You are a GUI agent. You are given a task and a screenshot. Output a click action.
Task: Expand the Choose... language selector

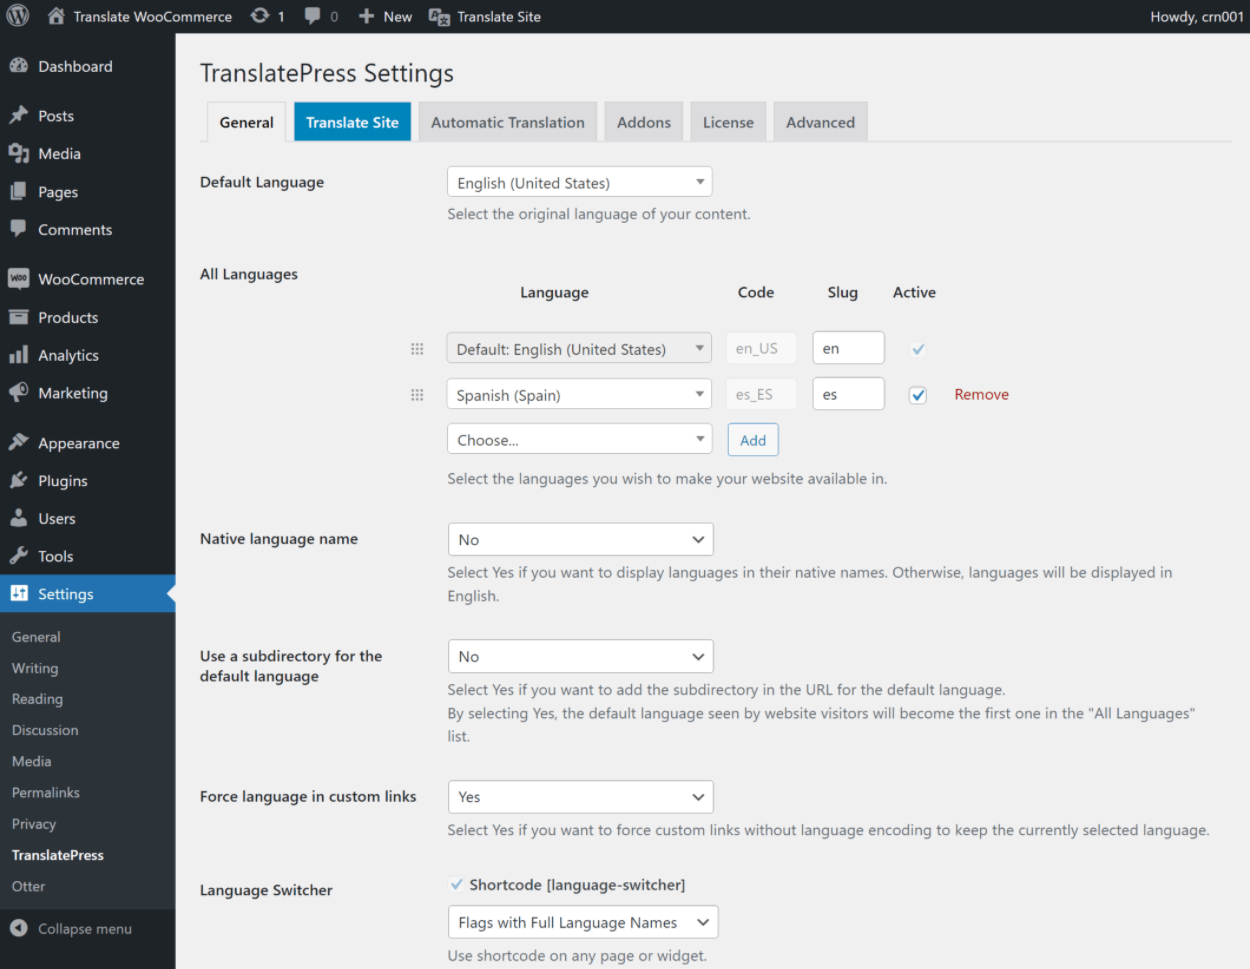click(x=579, y=439)
